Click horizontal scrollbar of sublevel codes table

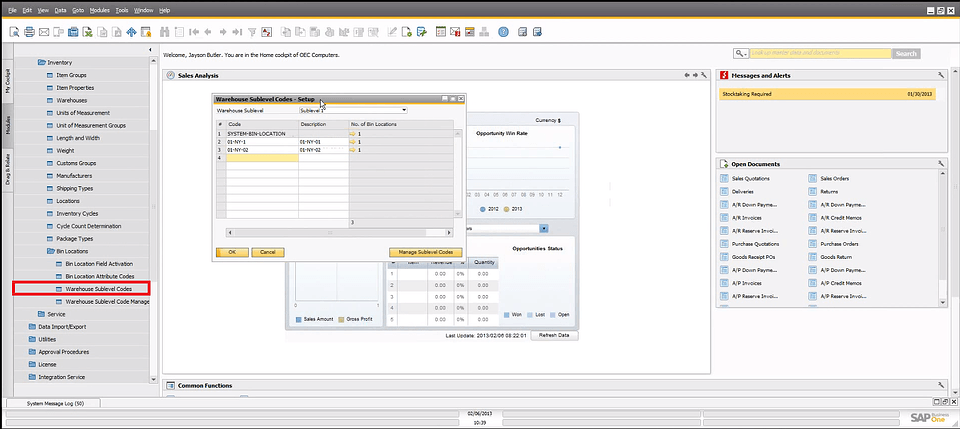coord(339,233)
